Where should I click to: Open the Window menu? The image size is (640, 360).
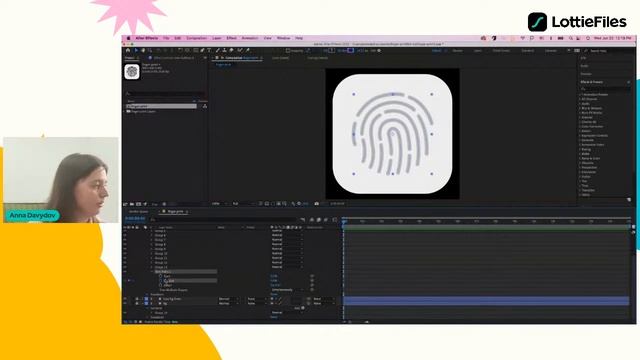coord(283,38)
